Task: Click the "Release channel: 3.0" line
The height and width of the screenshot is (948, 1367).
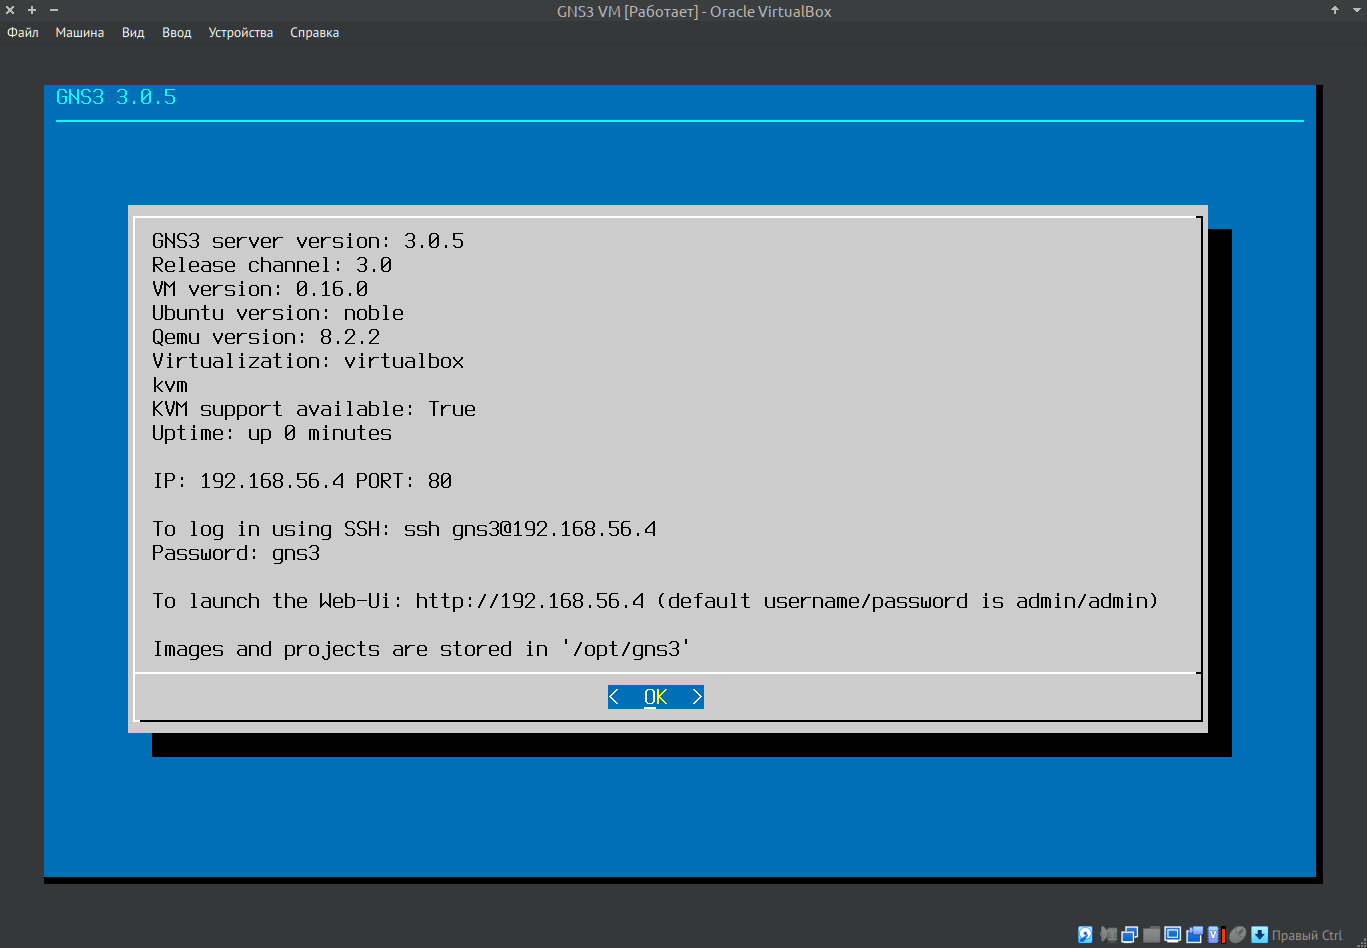Action: [272, 265]
